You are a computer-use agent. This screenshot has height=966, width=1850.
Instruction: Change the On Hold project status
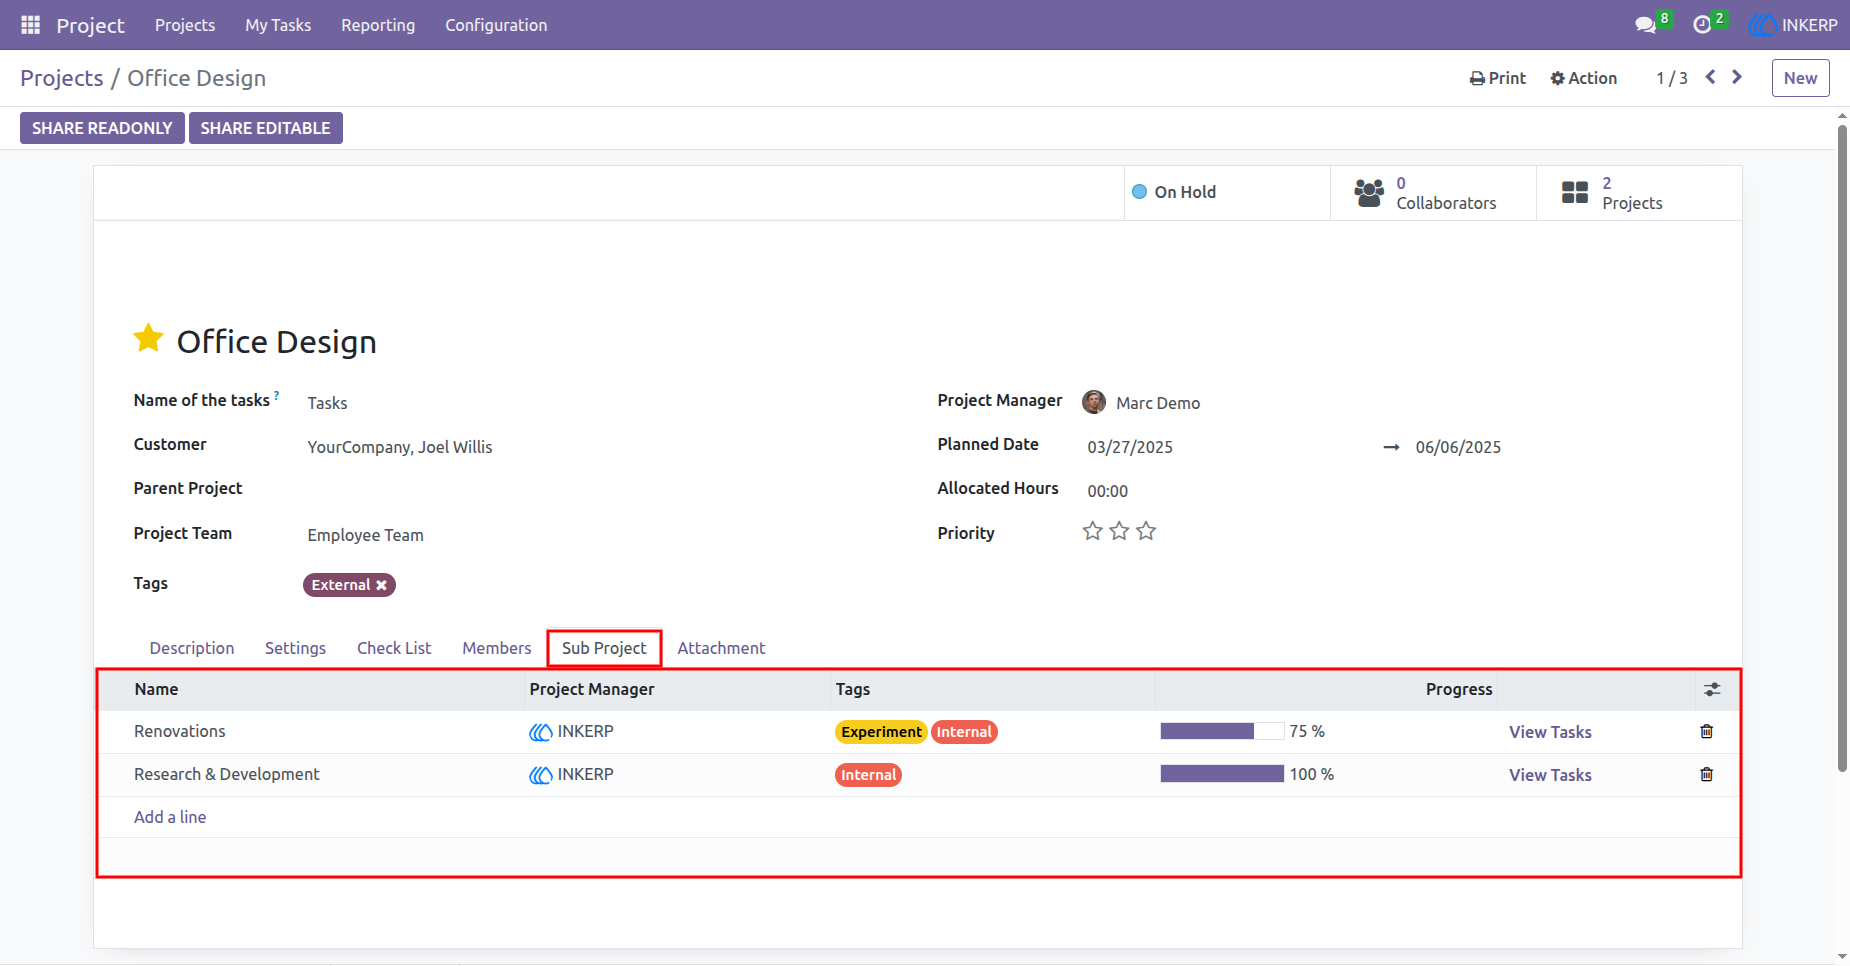point(1227,193)
